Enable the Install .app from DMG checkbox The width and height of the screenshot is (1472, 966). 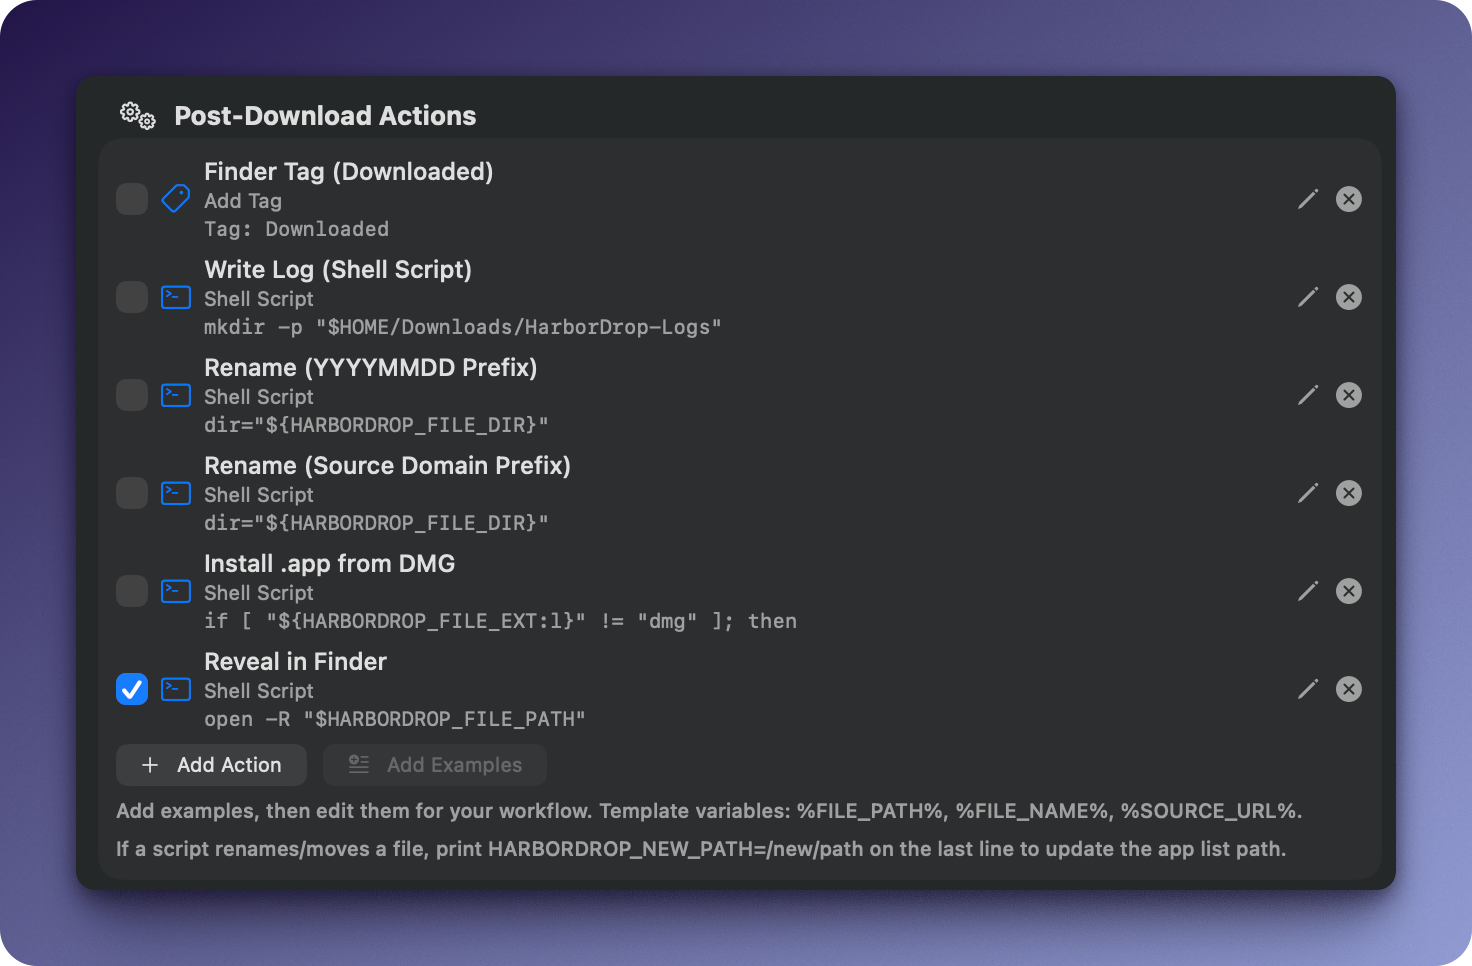click(132, 591)
